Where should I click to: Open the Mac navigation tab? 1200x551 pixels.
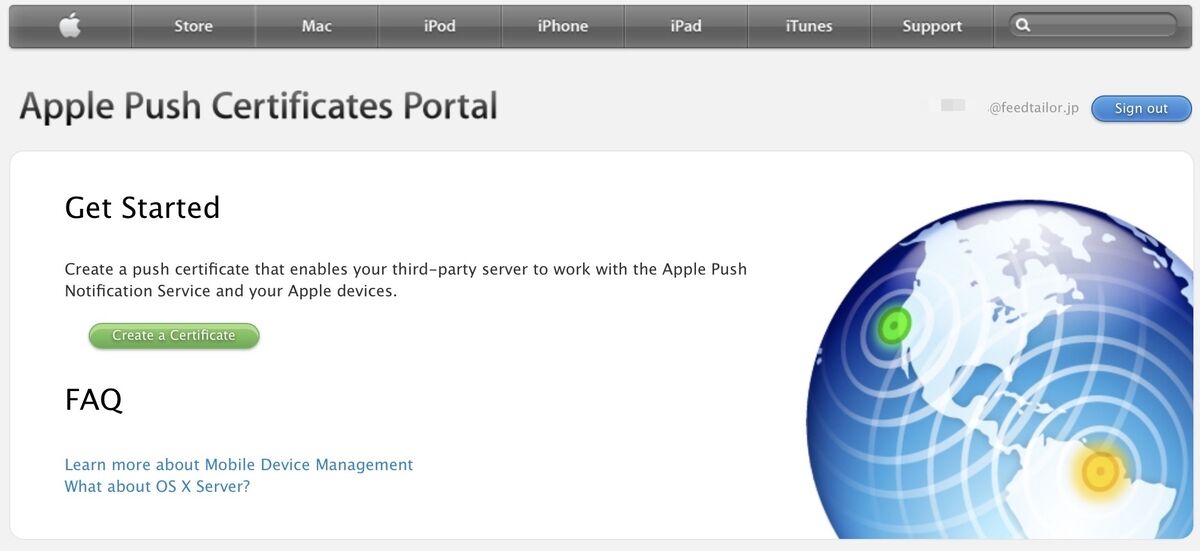coord(316,26)
